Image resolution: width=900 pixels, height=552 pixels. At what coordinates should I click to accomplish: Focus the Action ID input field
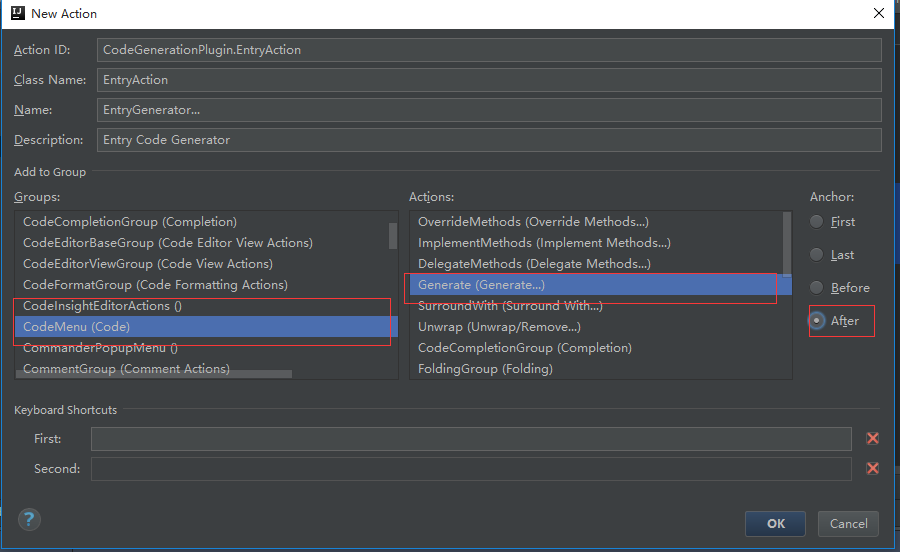point(489,50)
